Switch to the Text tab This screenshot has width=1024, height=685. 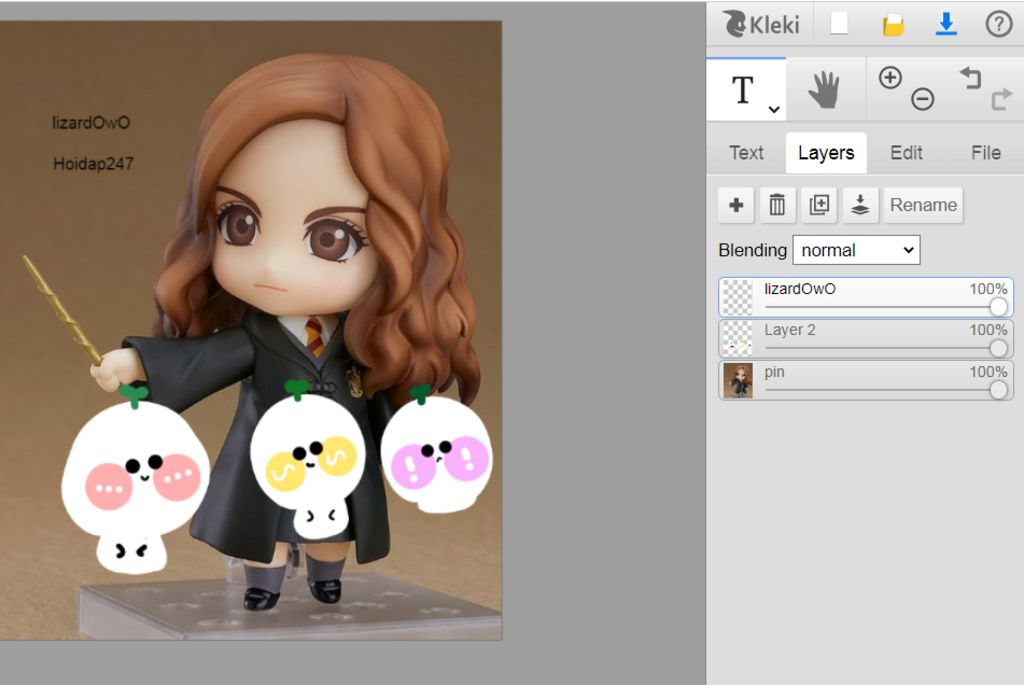click(x=746, y=153)
